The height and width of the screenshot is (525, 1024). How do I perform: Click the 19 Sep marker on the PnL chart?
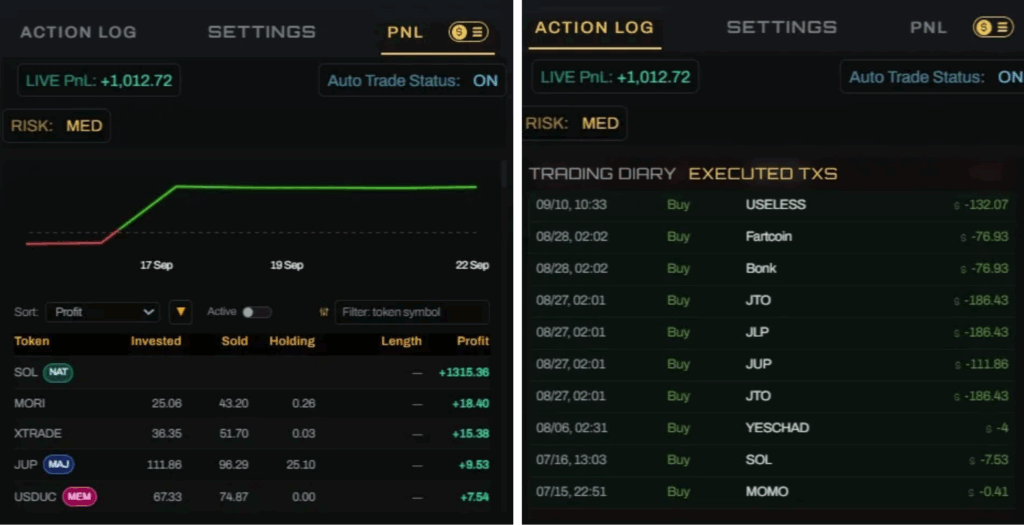(x=287, y=265)
